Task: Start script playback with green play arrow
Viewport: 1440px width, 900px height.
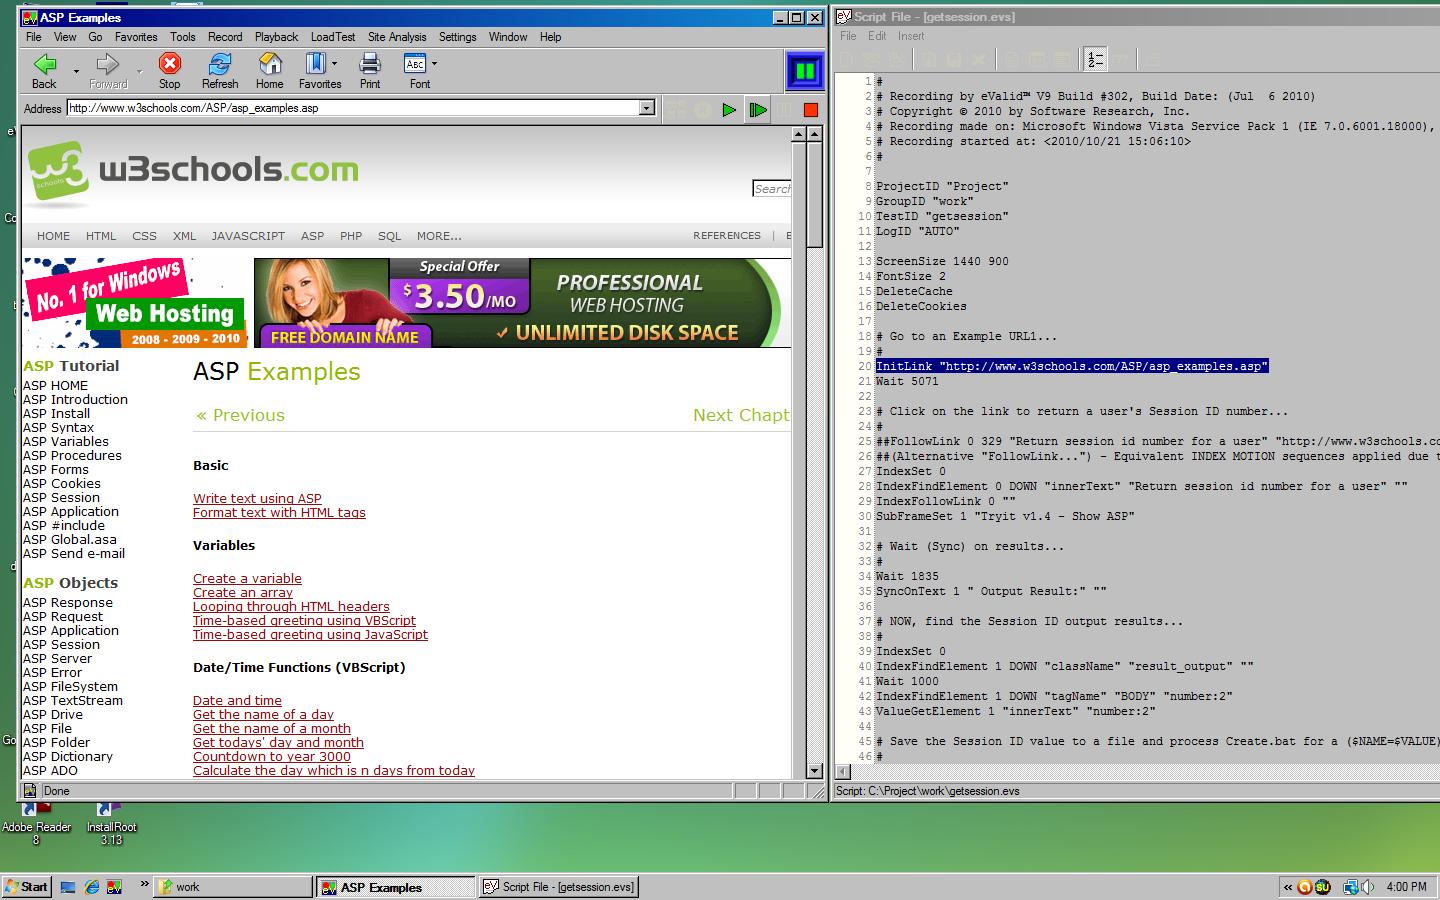Action: tap(729, 110)
